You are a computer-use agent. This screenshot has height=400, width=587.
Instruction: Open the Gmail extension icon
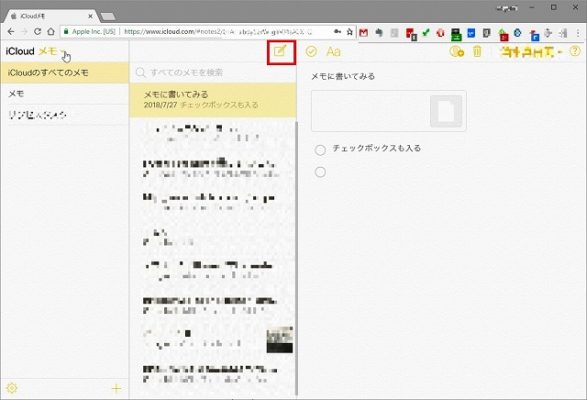[364, 33]
